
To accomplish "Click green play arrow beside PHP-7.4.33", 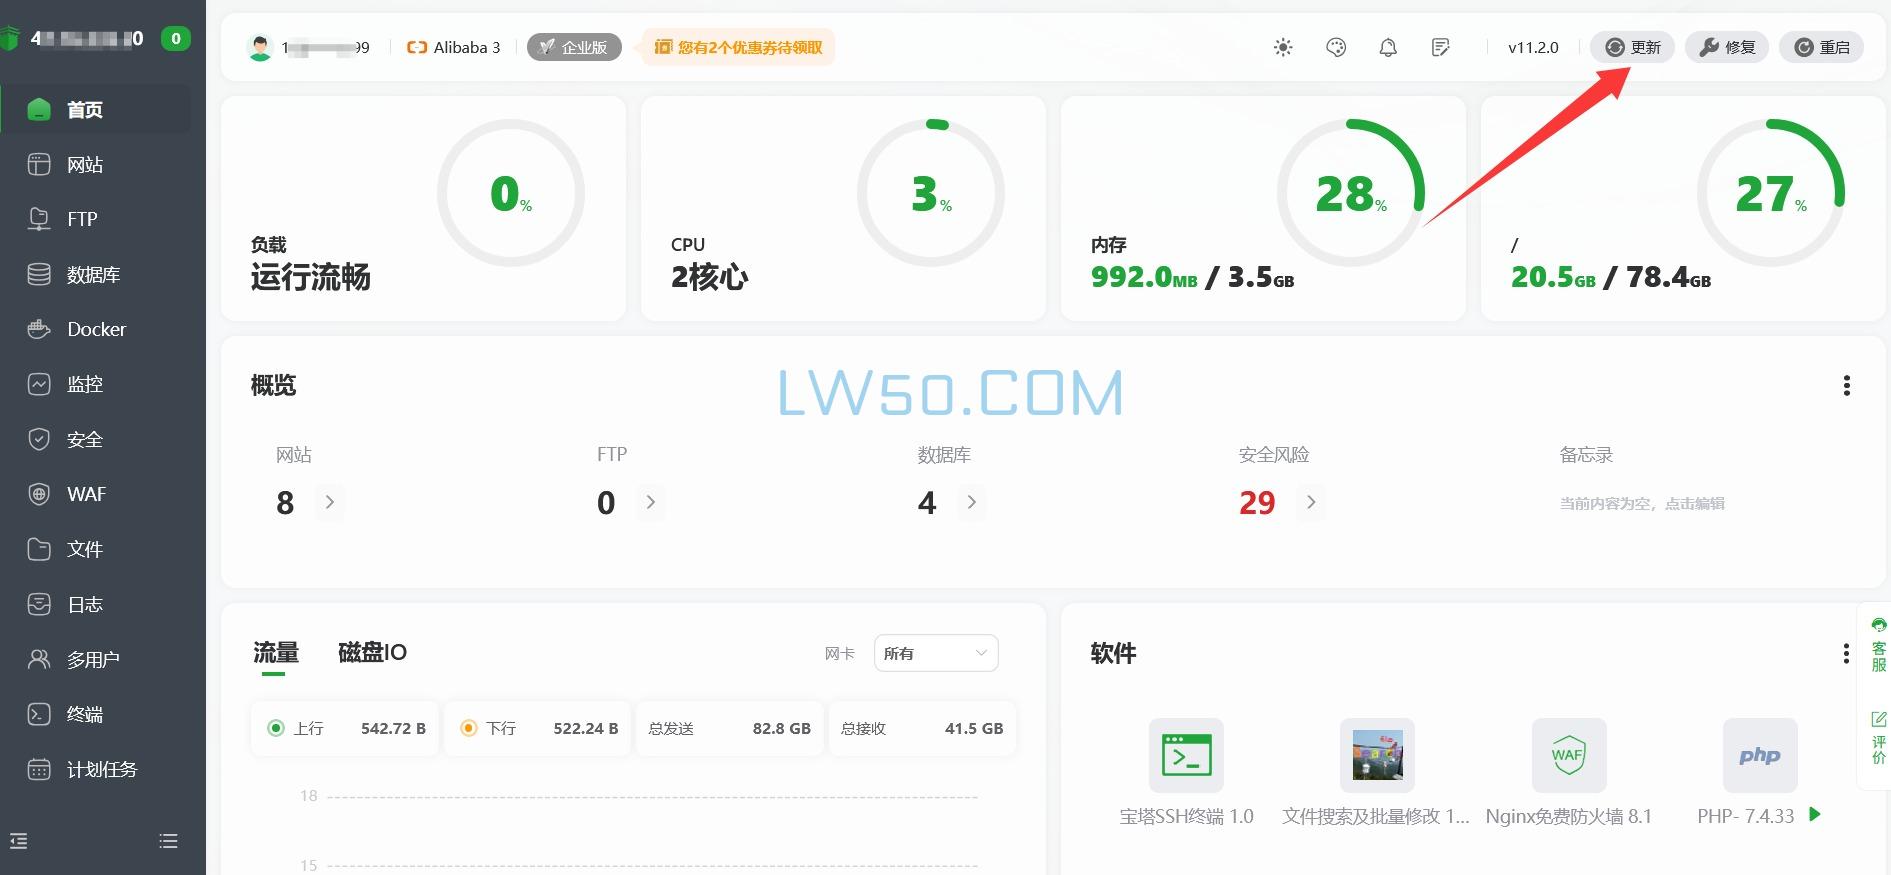I will point(1815,815).
